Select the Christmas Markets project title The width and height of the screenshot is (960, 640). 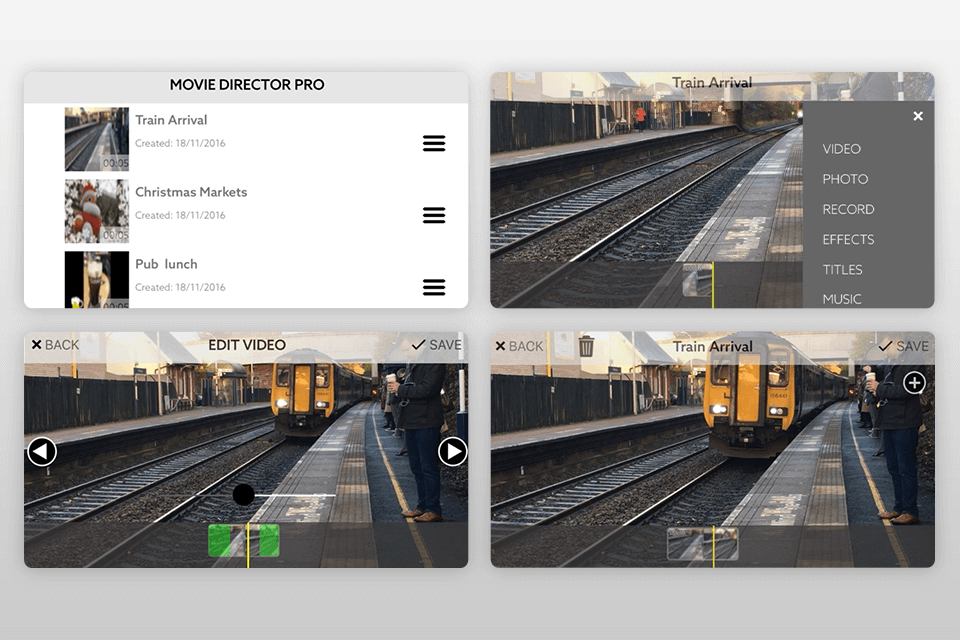[x=191, y=192]
